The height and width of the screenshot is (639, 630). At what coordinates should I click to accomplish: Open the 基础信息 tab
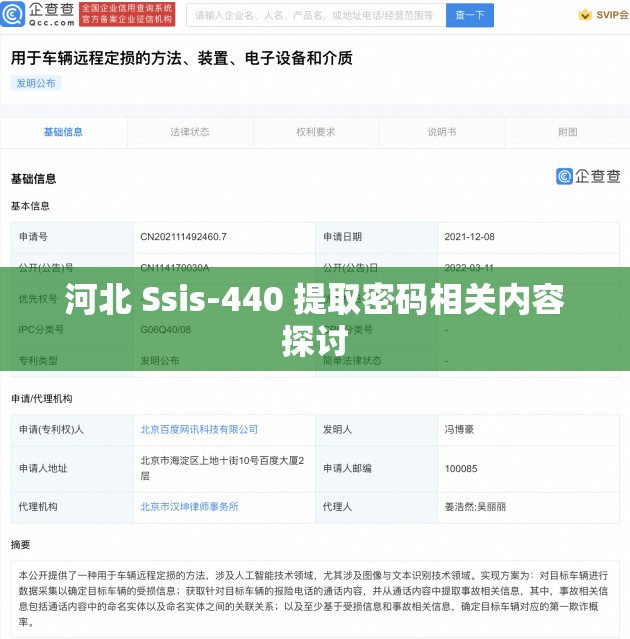(x=63, y=132)
